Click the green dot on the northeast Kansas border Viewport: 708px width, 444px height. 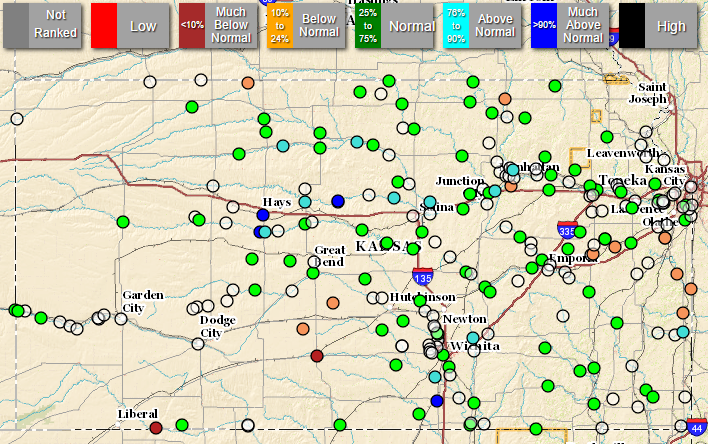pos(555,86)
